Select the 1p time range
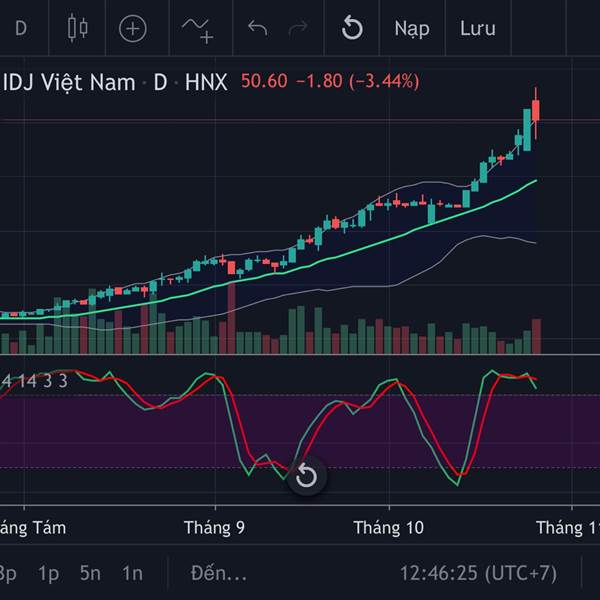This screenshot has width=600, height=600. [49, 574]
